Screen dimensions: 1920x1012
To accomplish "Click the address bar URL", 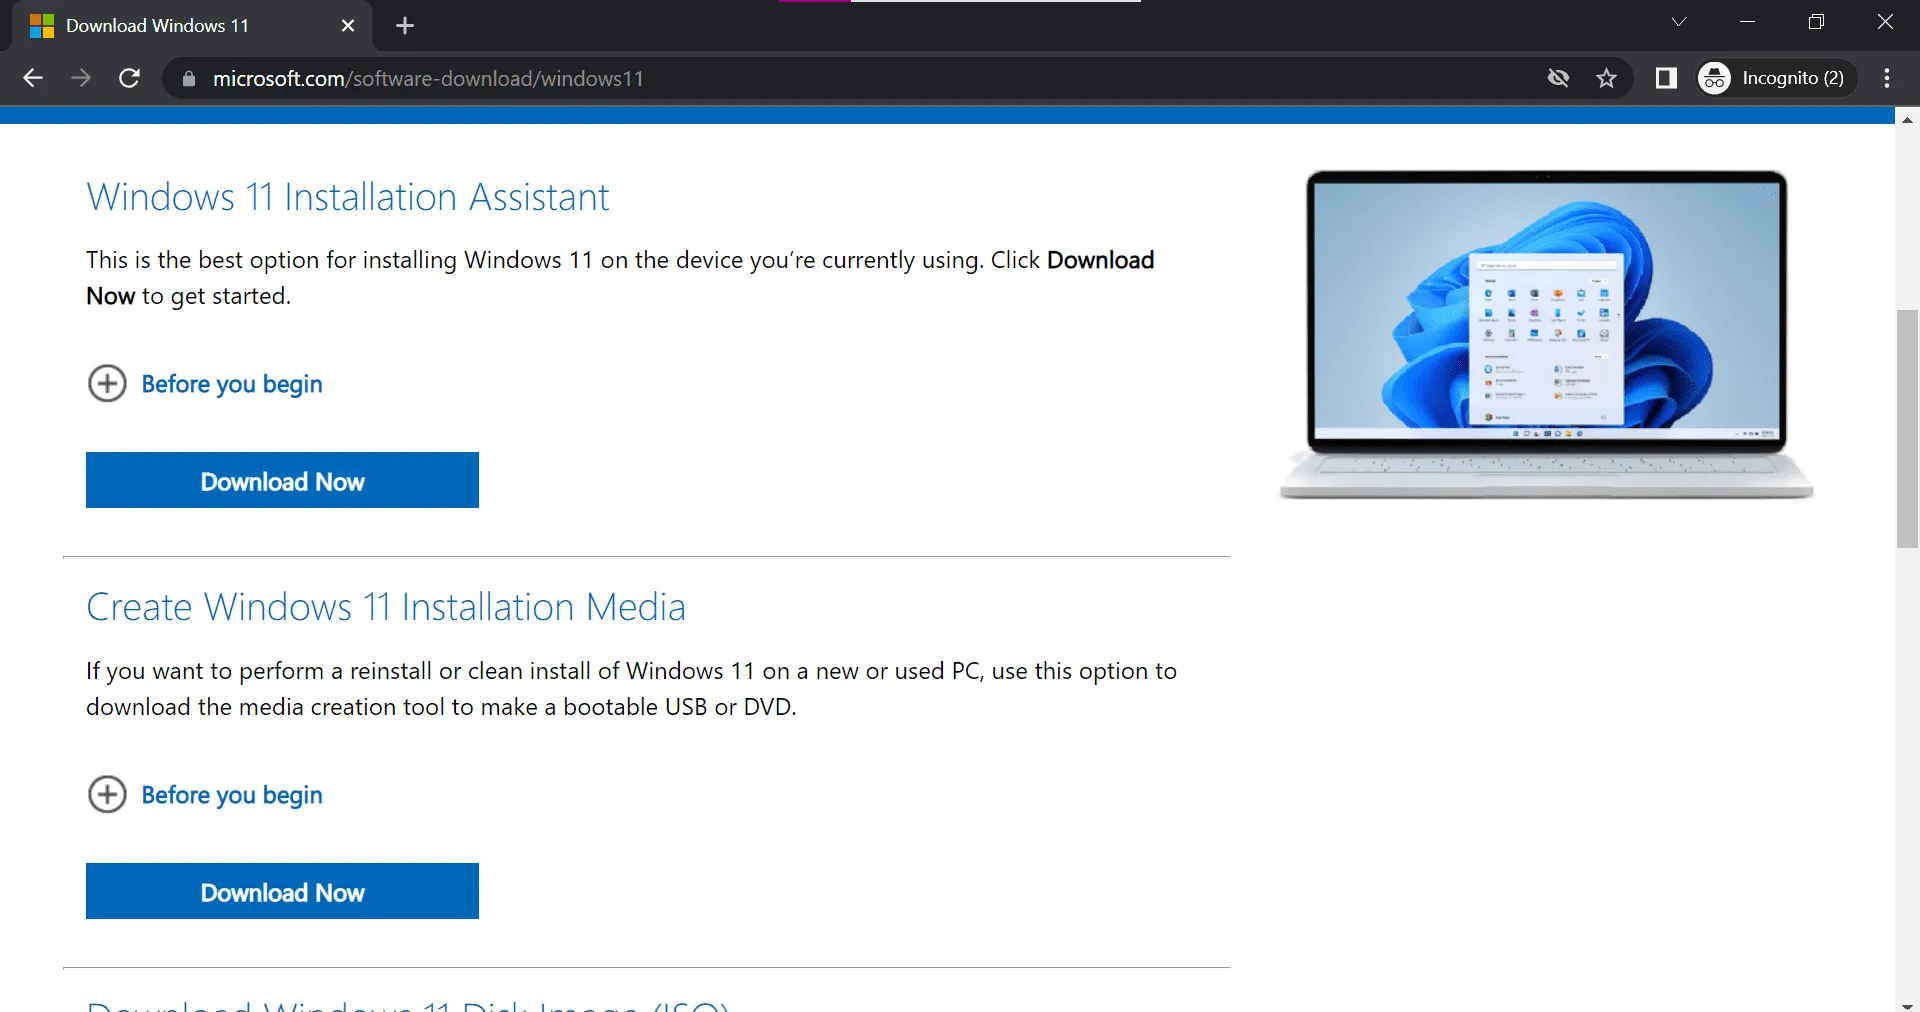I will [428, 78].
